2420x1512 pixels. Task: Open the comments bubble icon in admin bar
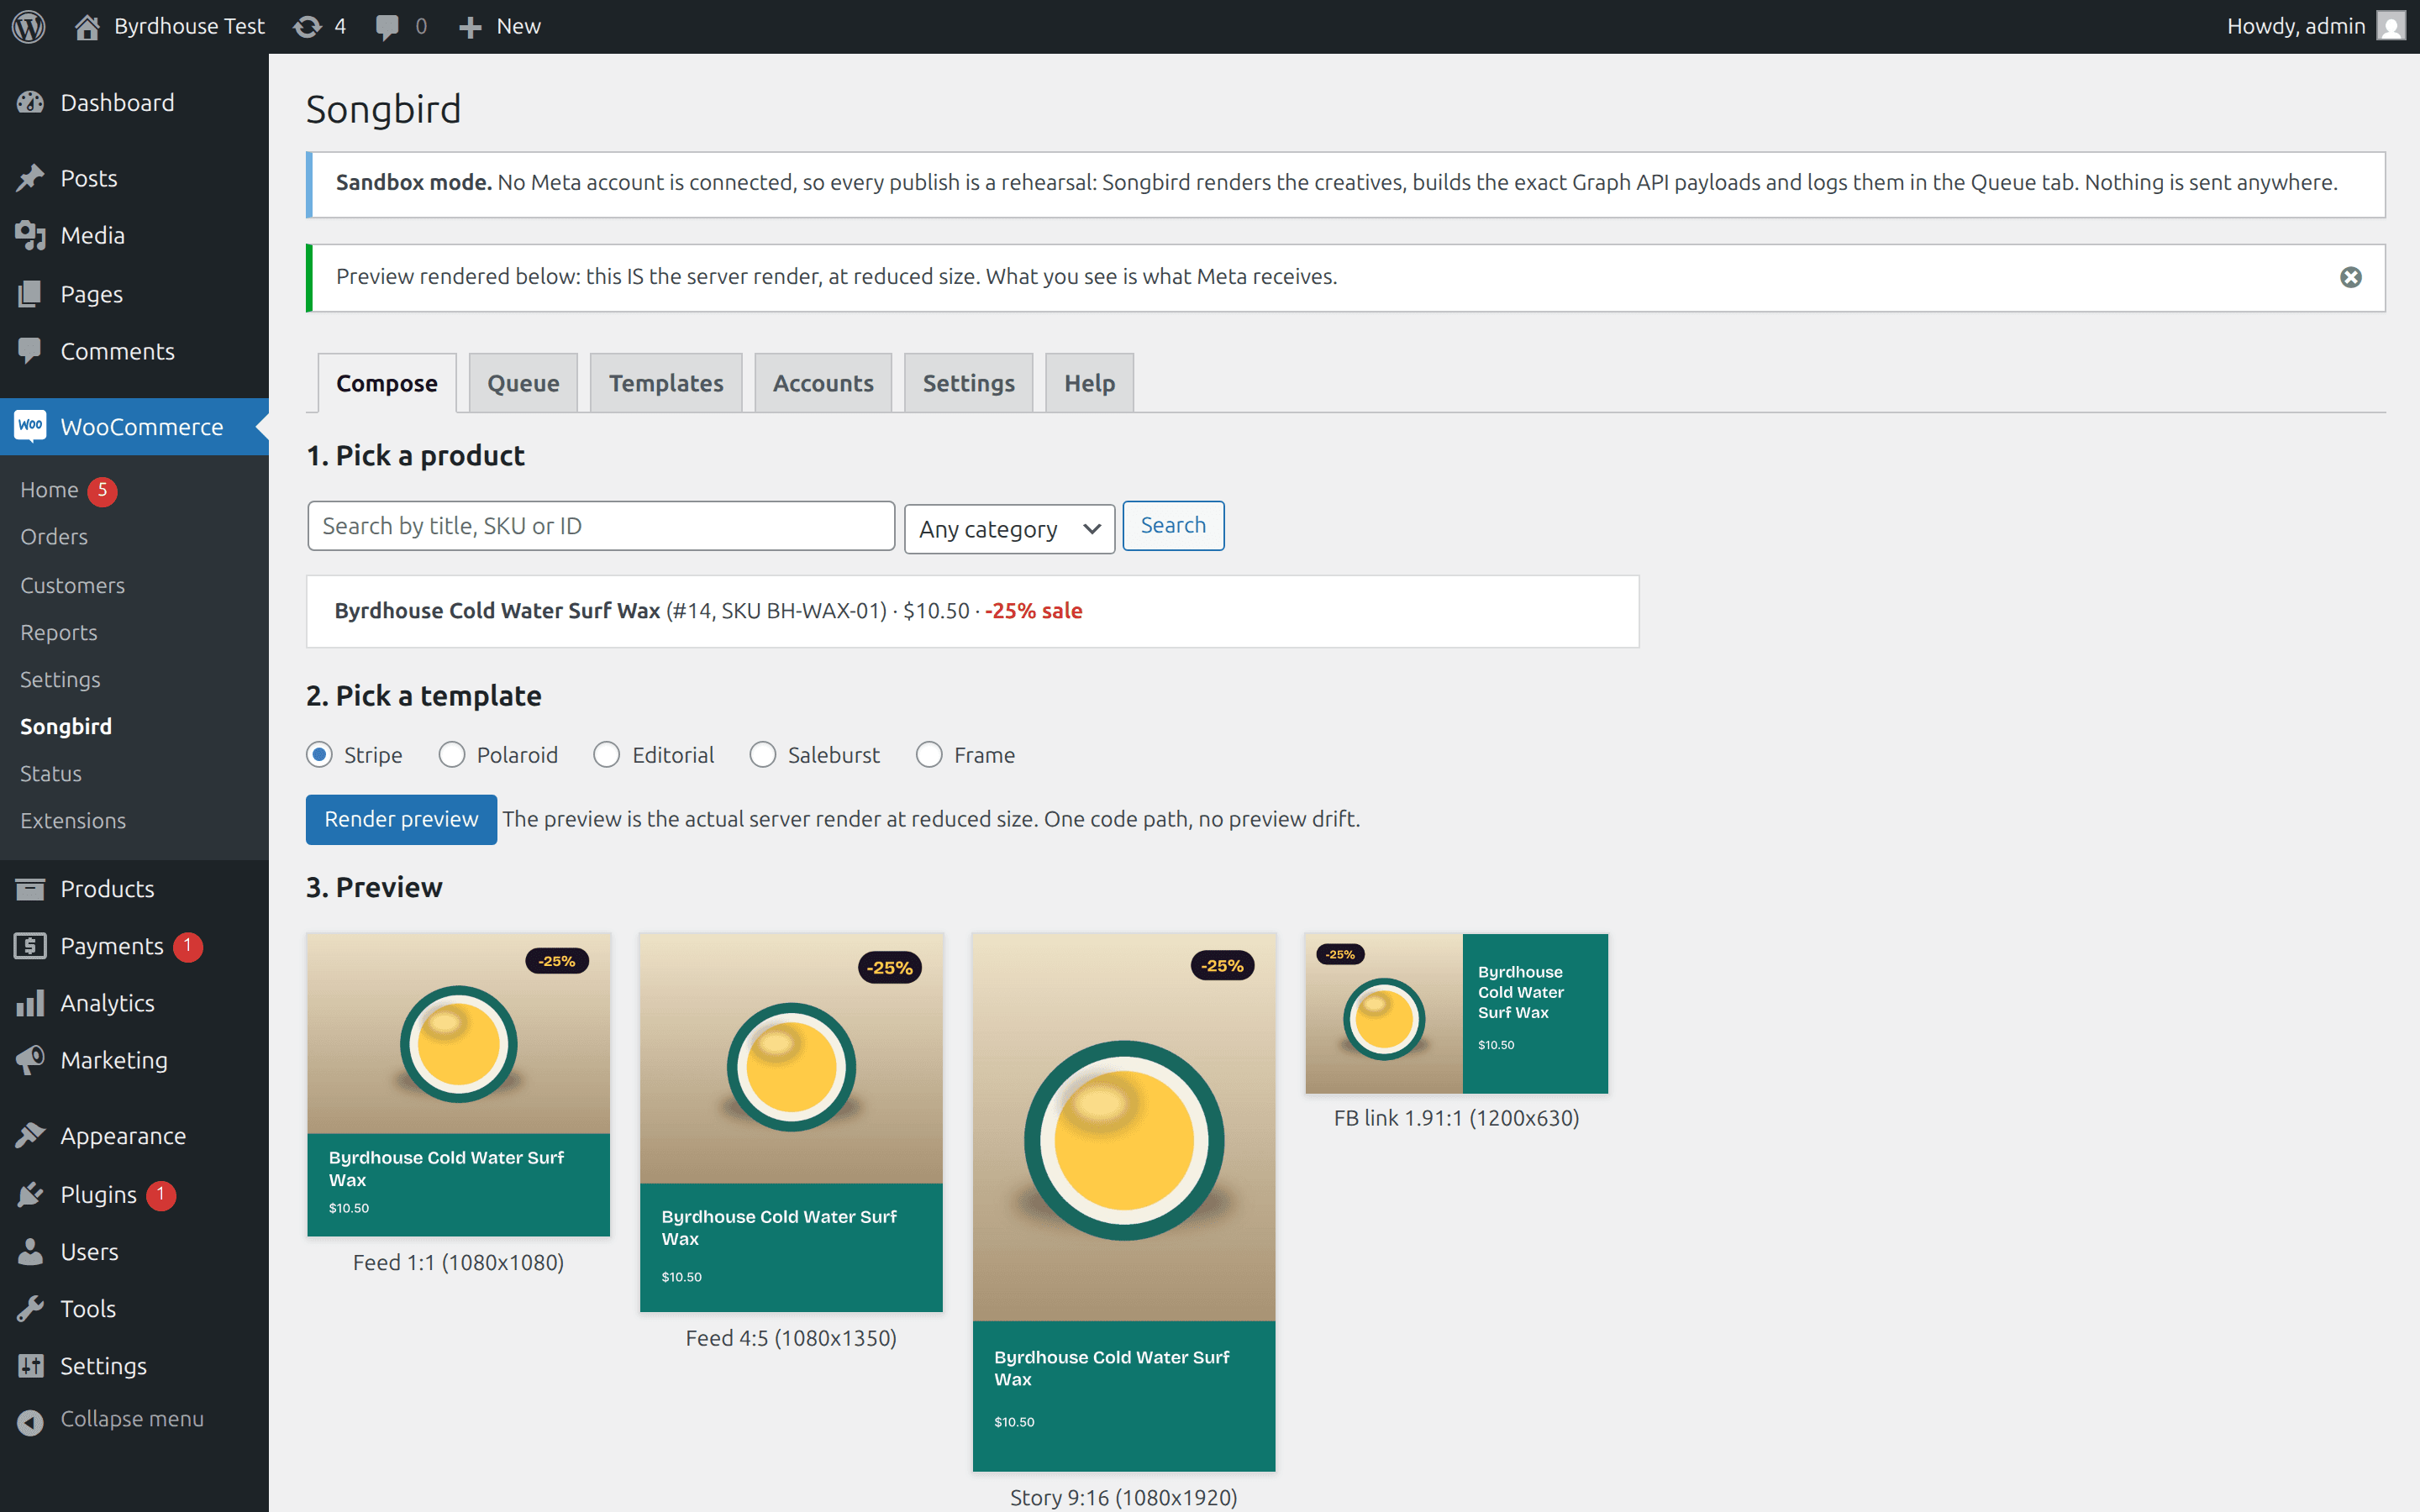tap(387, 27)
